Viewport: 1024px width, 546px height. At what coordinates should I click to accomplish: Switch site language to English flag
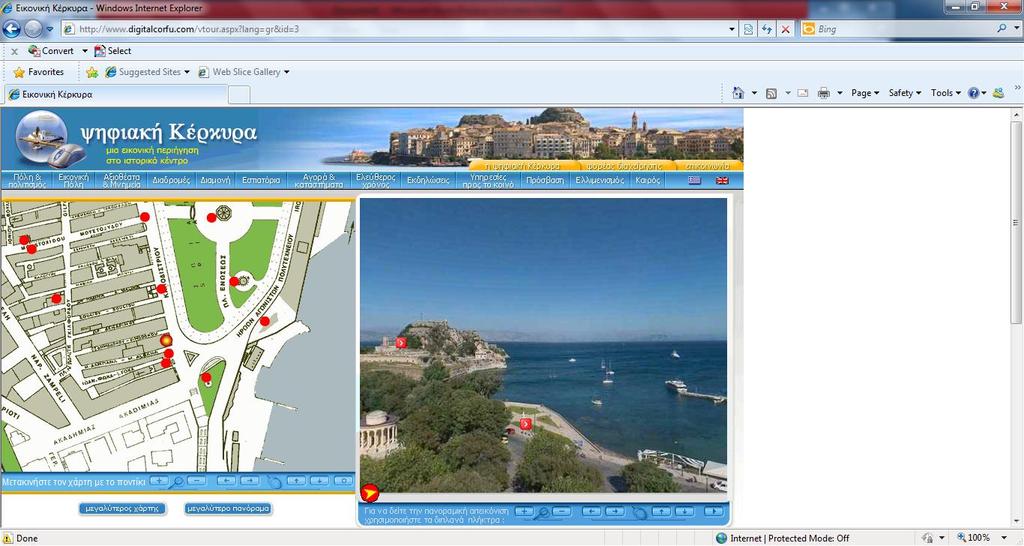(722, 180)
